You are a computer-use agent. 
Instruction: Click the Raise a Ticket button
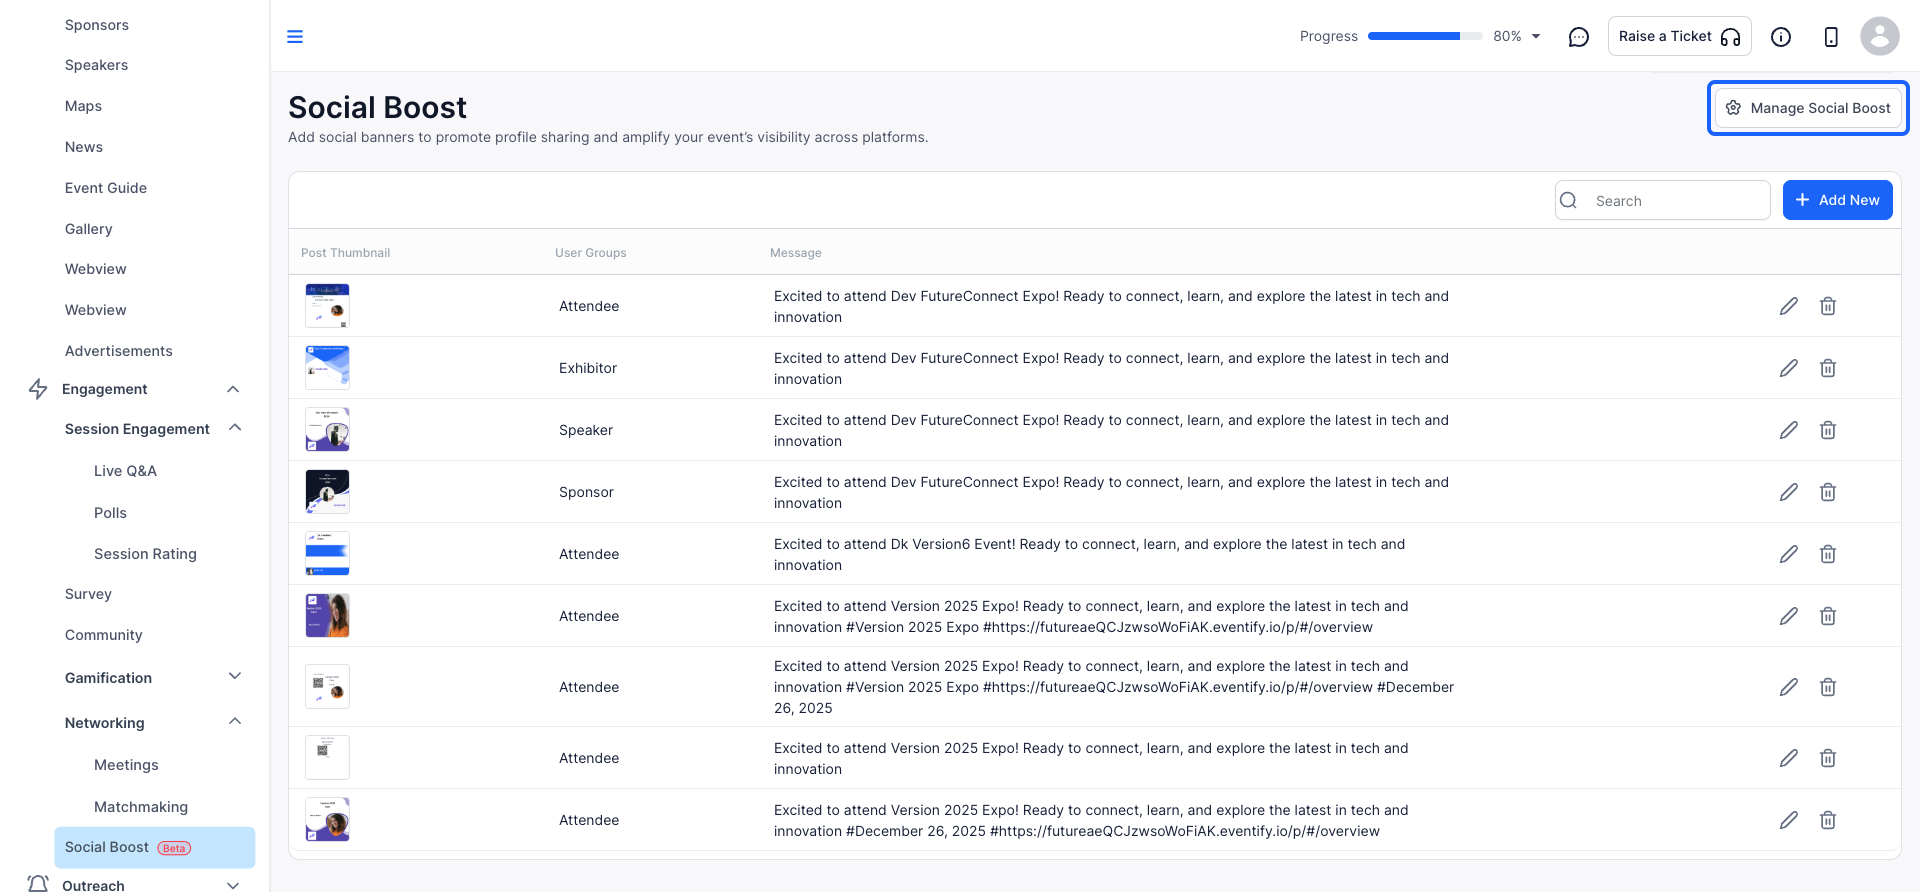(x=1680, y=36)
